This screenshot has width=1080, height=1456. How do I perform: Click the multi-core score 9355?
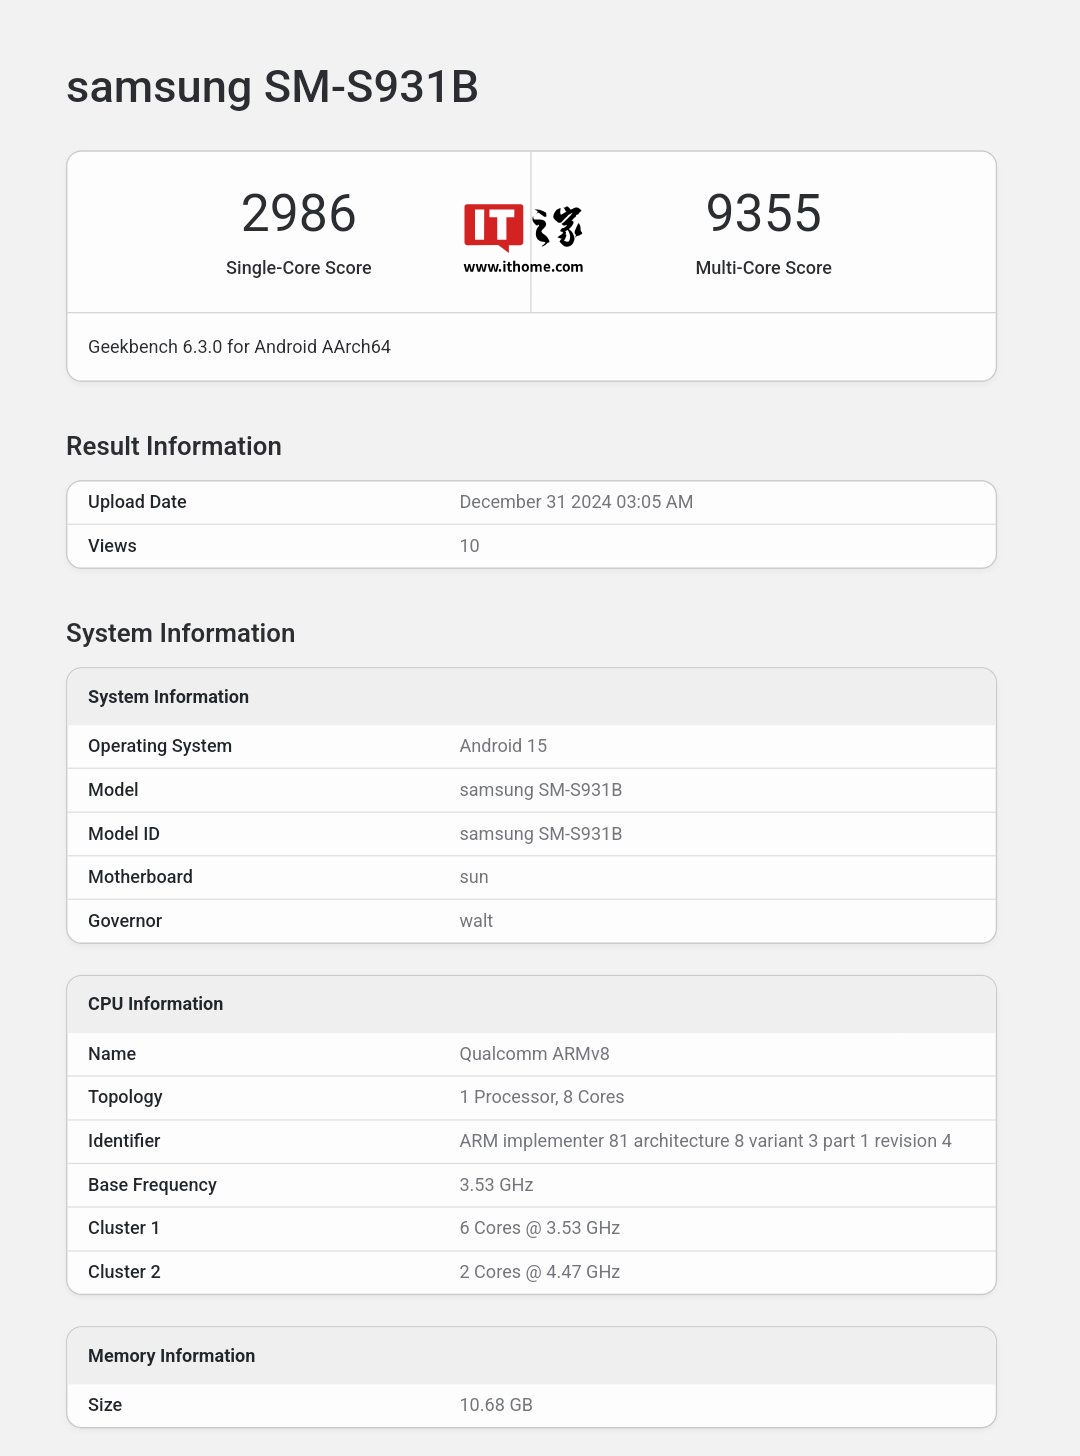(x=763, y=214)
